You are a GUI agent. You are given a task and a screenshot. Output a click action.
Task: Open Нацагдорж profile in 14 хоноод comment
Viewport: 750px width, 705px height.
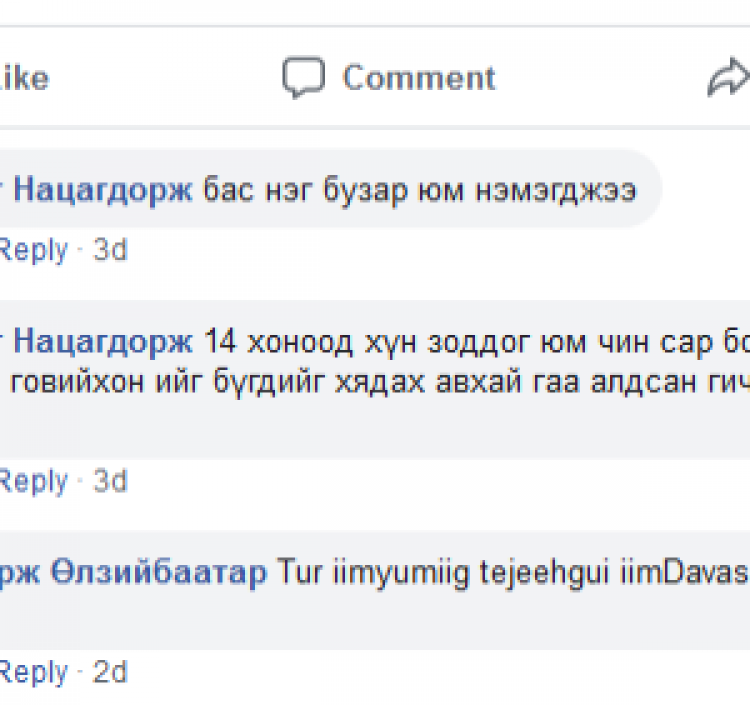coord(103,342)
